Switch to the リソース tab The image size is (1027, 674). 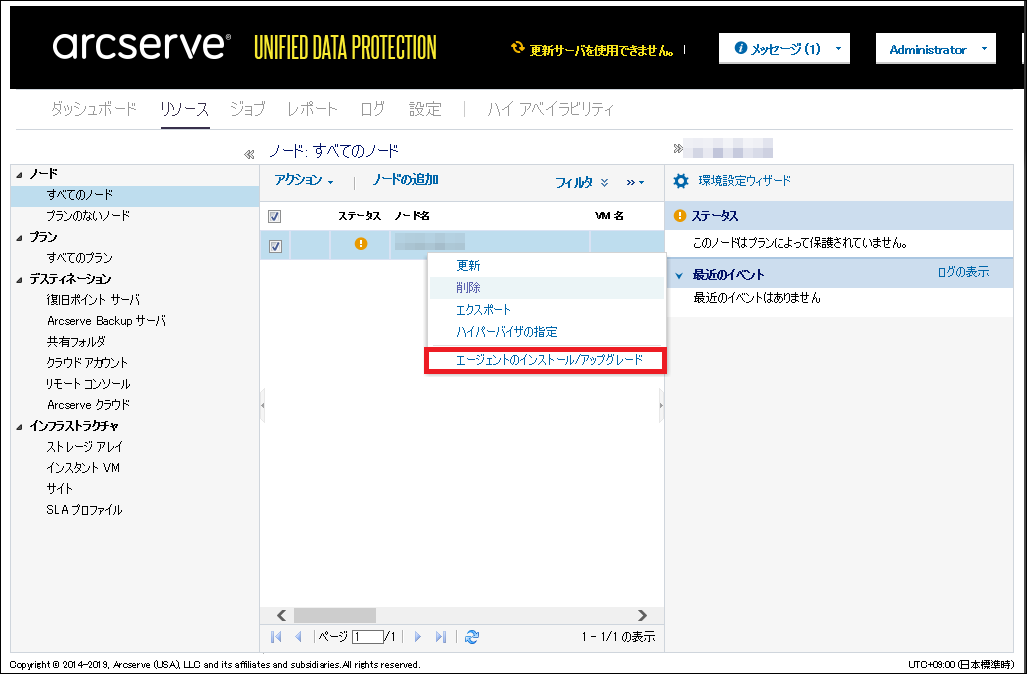(185, 109)
